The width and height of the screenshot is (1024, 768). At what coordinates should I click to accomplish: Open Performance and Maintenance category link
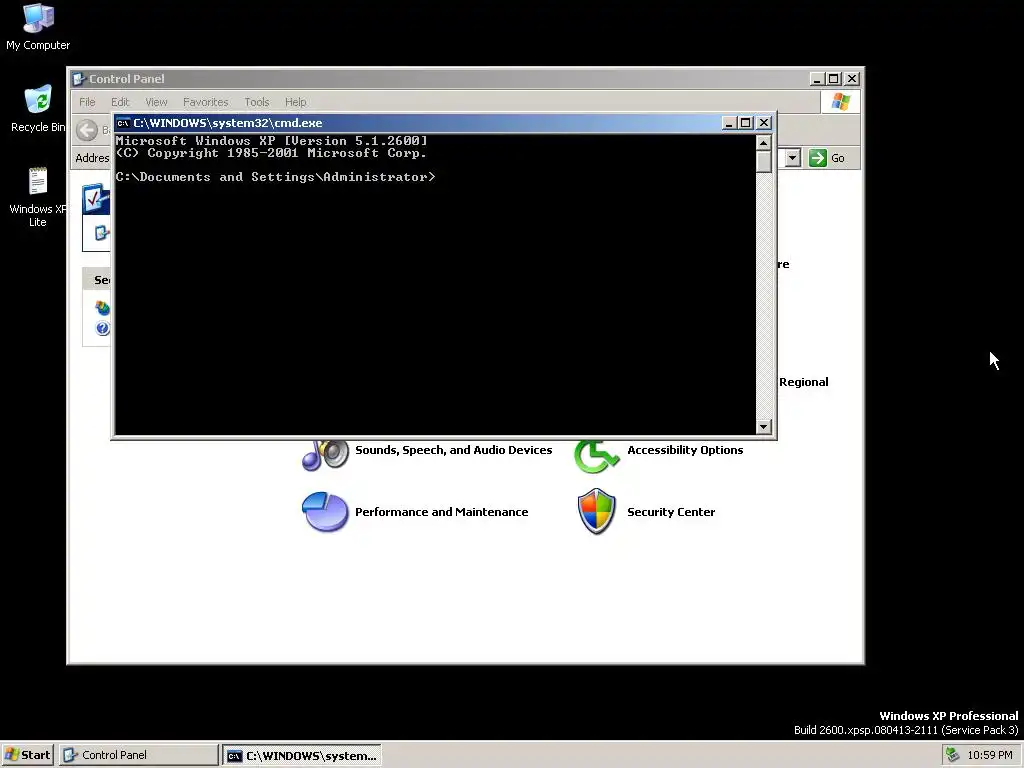441,512
